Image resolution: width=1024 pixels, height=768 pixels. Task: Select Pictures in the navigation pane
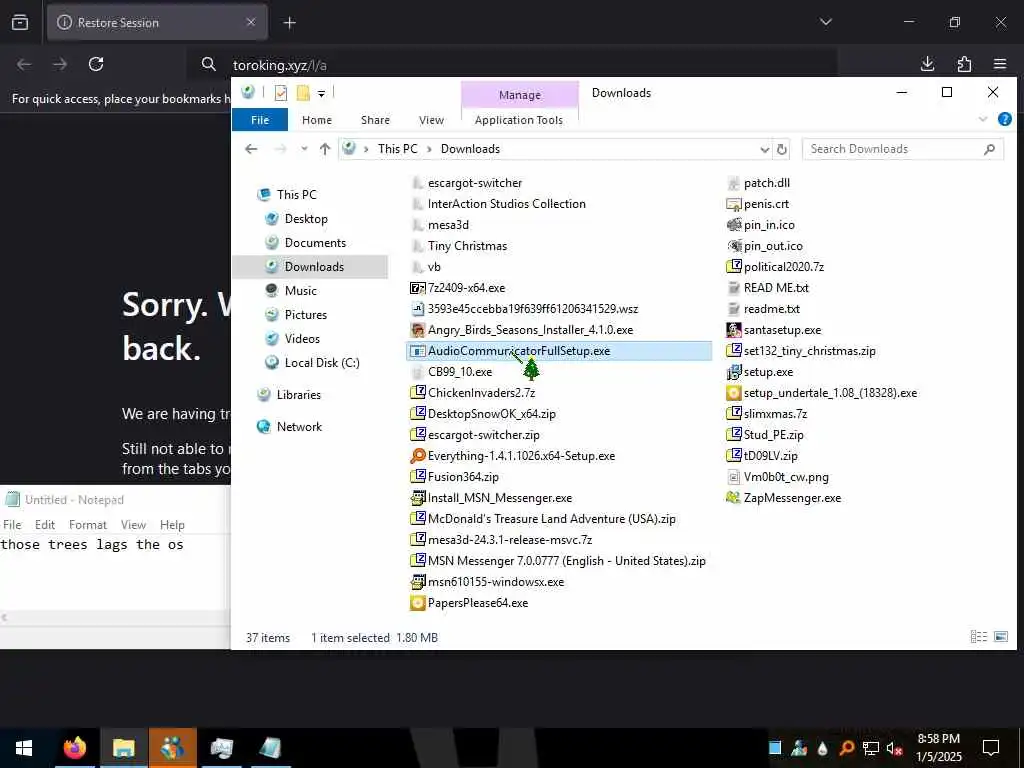coord(306,315)
